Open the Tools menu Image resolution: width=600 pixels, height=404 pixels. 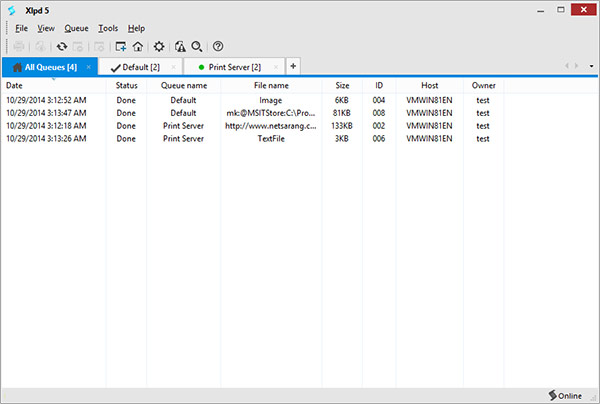point(108,28)
